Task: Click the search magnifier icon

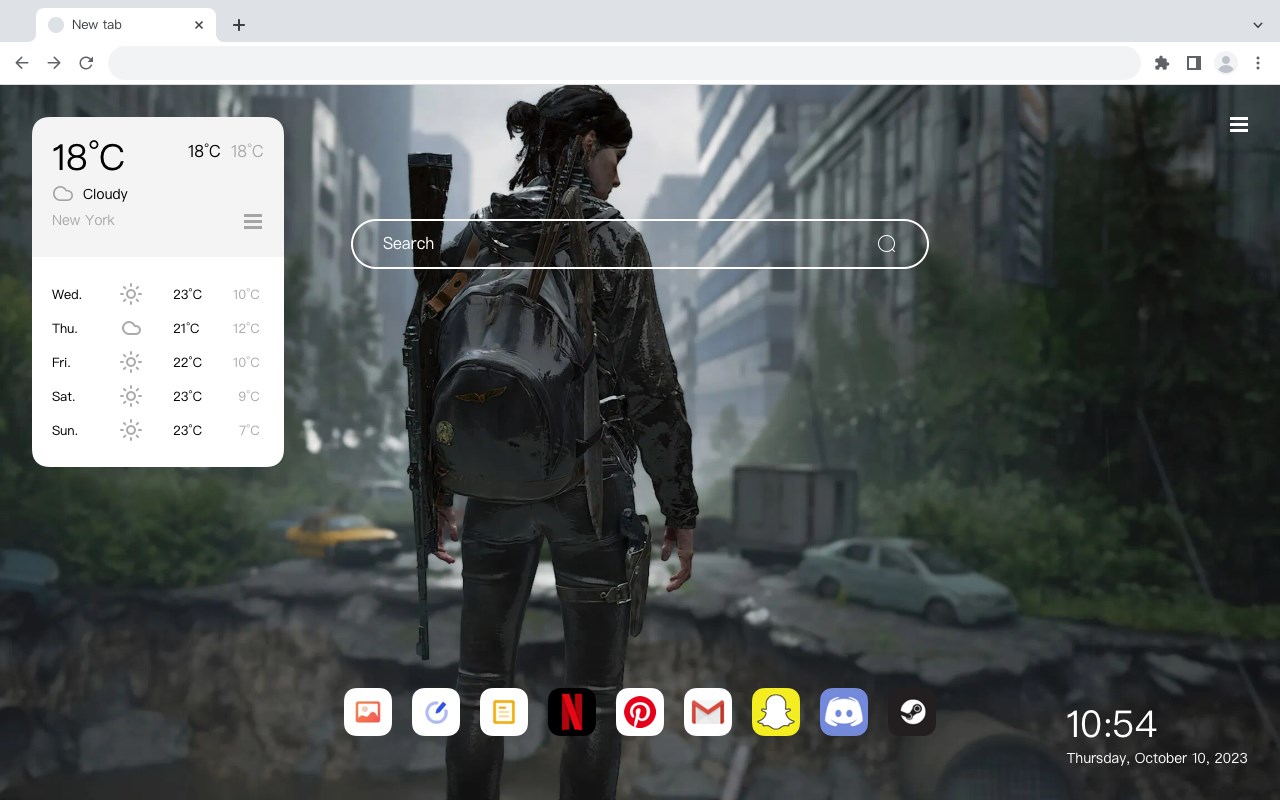Action: point(887,244)
